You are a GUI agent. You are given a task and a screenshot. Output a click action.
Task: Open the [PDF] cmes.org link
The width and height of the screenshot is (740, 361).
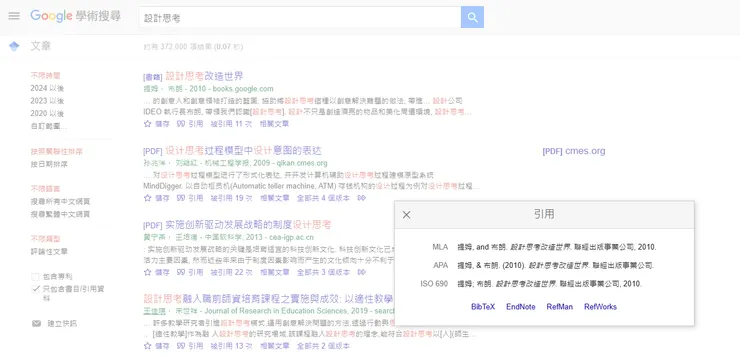click(574, 151)
